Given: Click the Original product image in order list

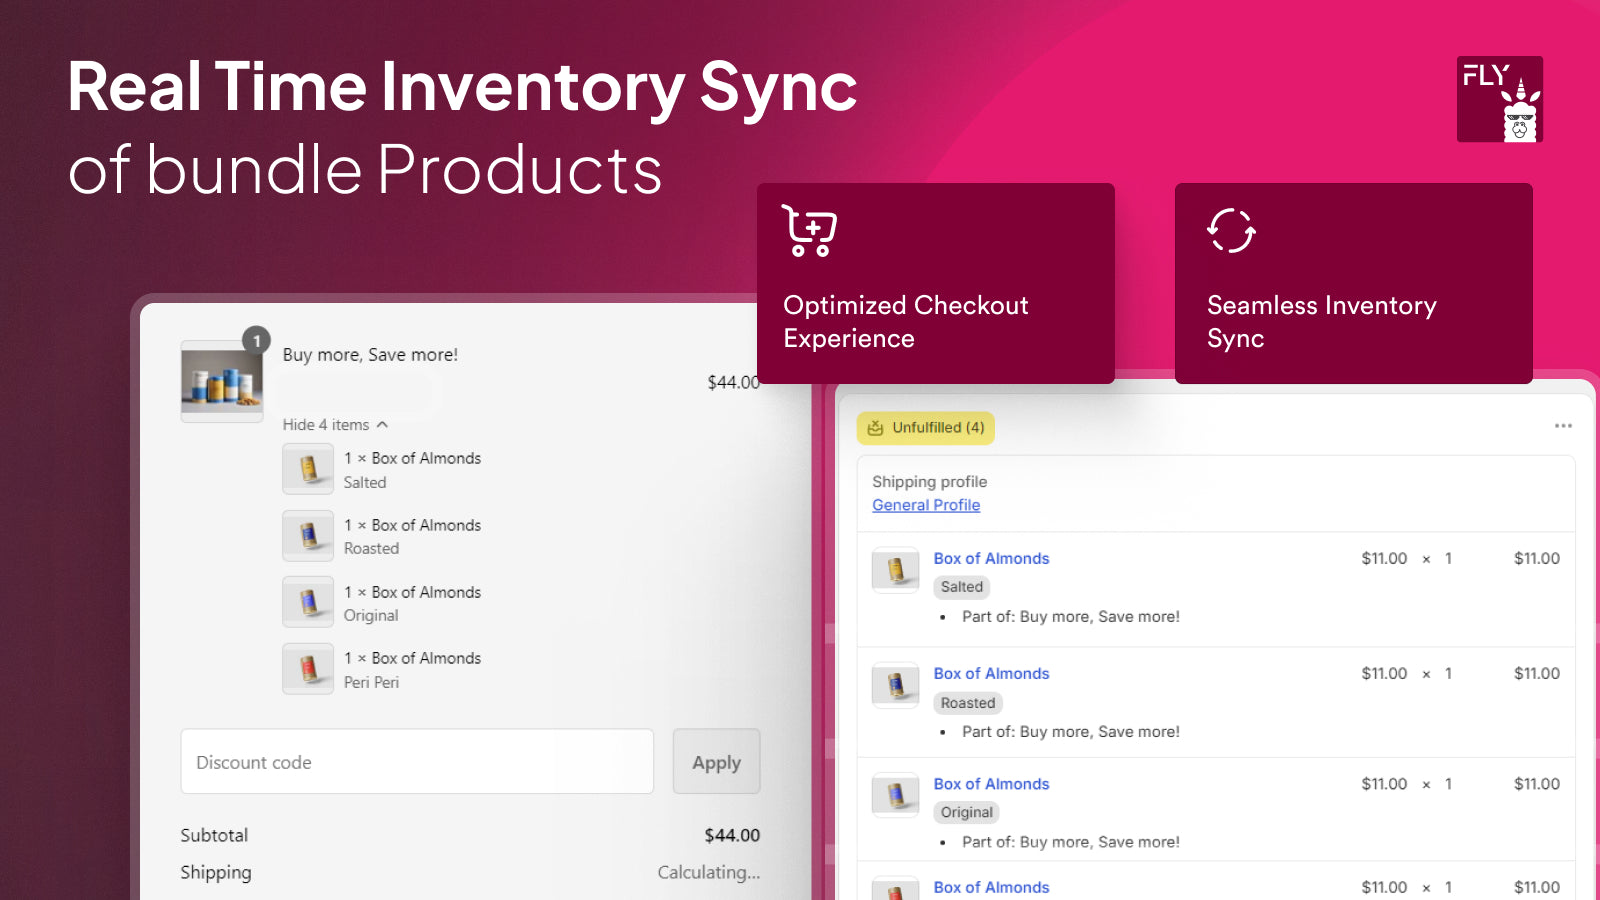Looking at the screenshot, I should 895,795.
